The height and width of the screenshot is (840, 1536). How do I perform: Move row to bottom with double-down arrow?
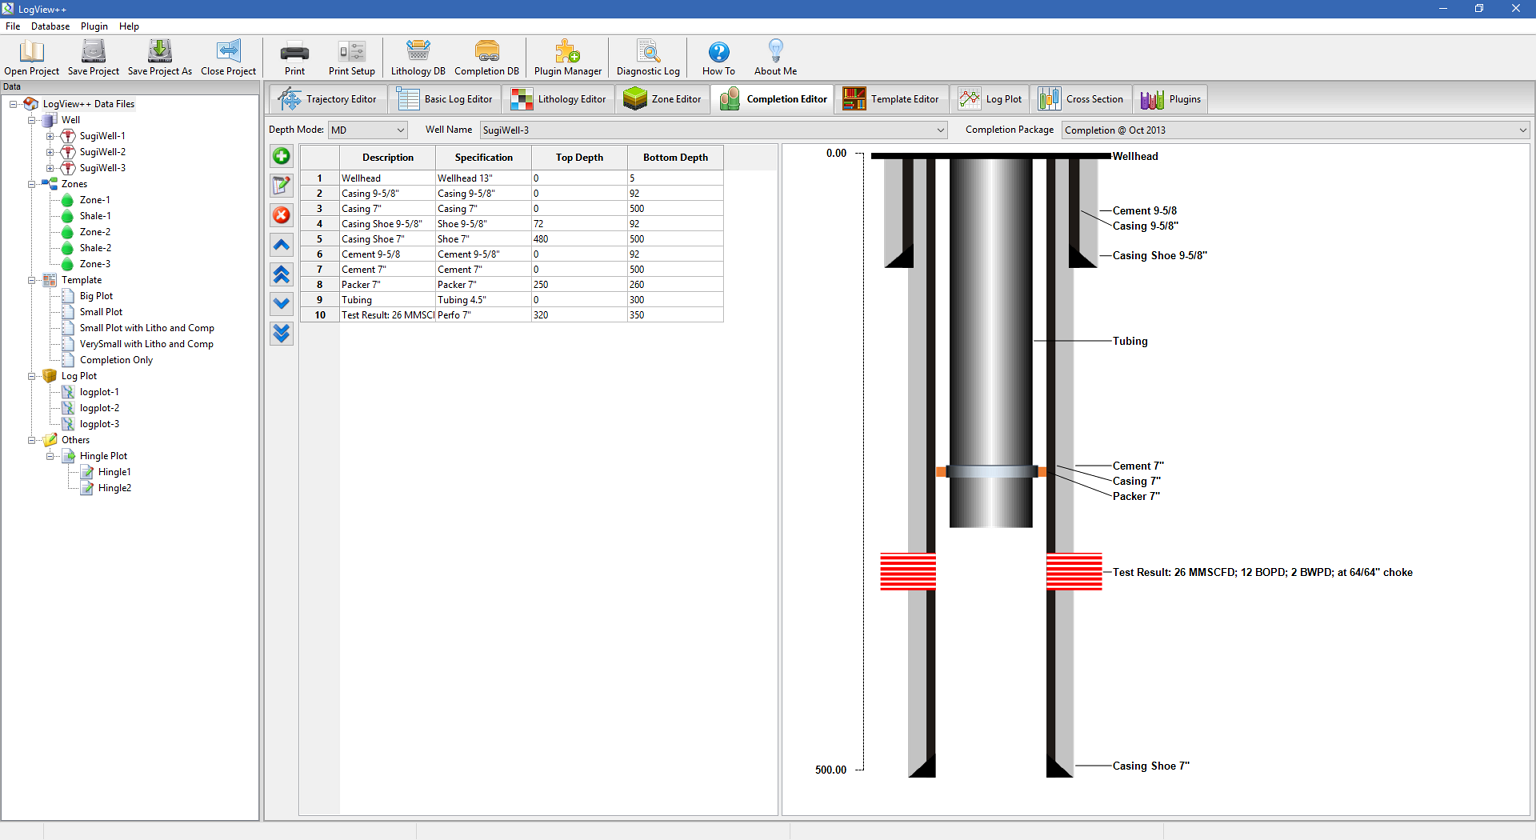coord(281,334)
